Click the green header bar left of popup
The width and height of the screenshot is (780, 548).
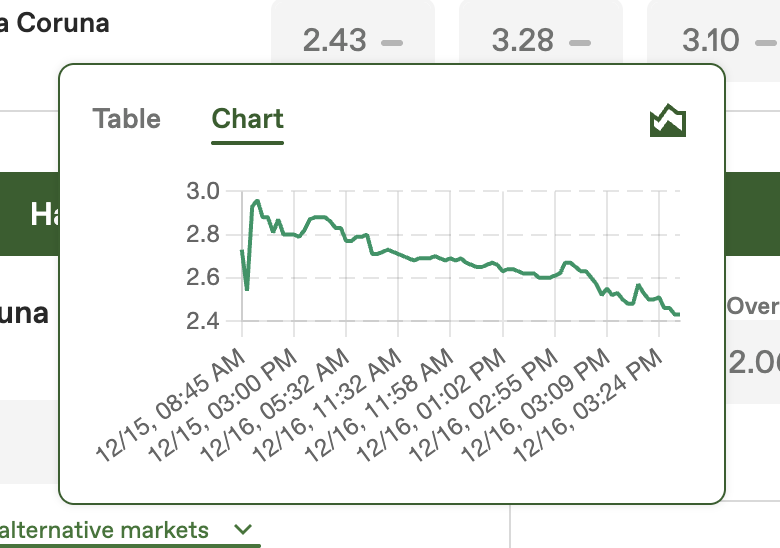(30, 213)
